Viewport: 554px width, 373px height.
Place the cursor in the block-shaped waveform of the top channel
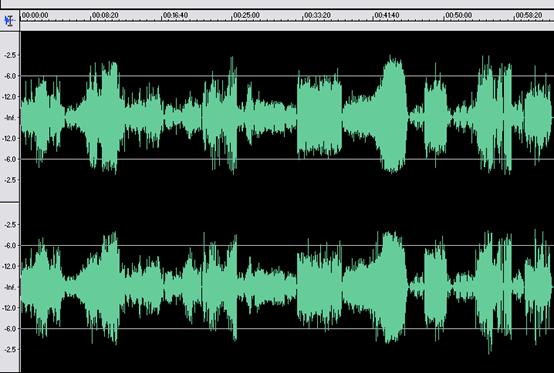pos(319,116)
